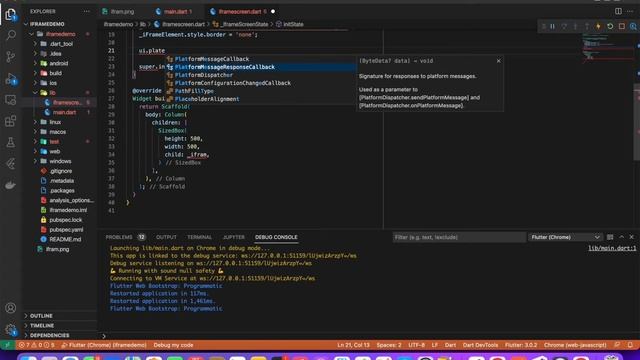This screenshot has width=640, height=360.
Task: Open the Accounts menu icon
Action: tap(11, 308)
